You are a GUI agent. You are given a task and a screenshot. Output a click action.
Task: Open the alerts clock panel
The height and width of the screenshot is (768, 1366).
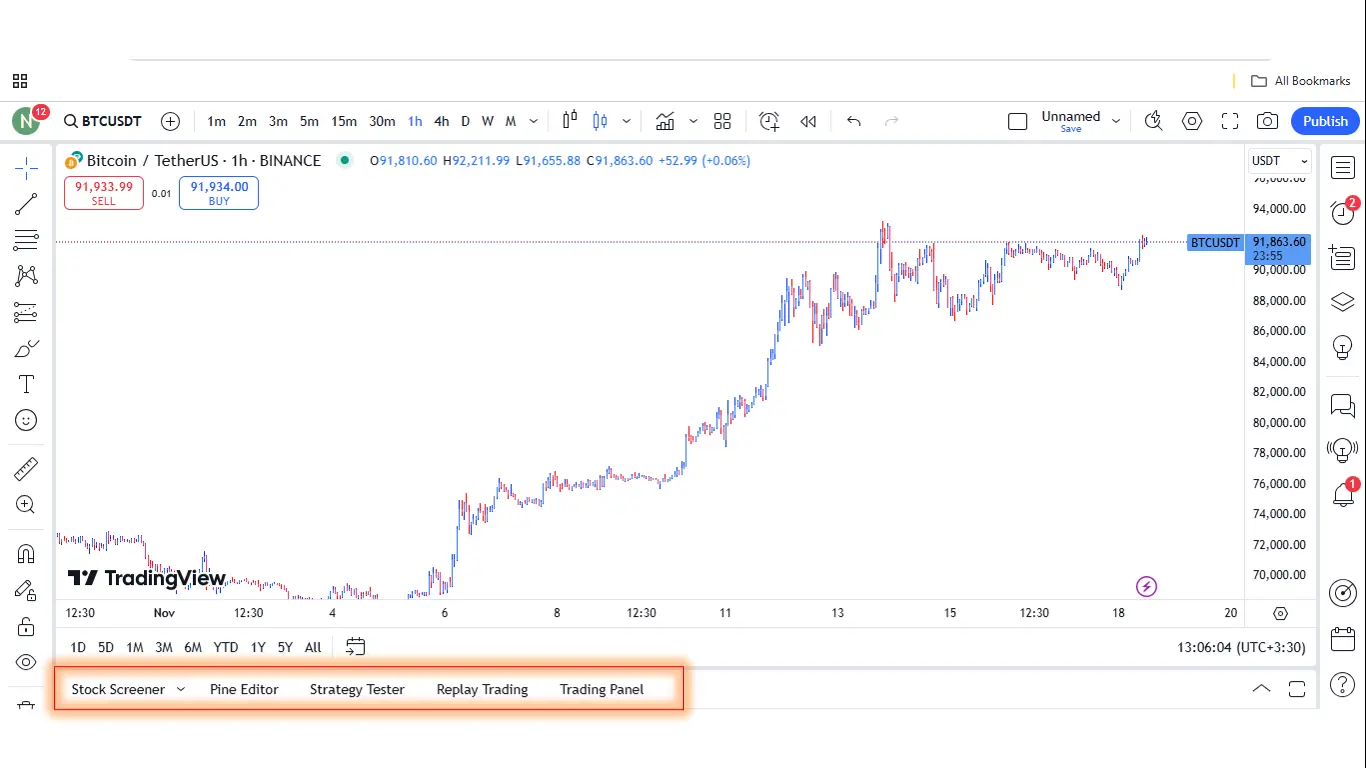(1343, 212)
